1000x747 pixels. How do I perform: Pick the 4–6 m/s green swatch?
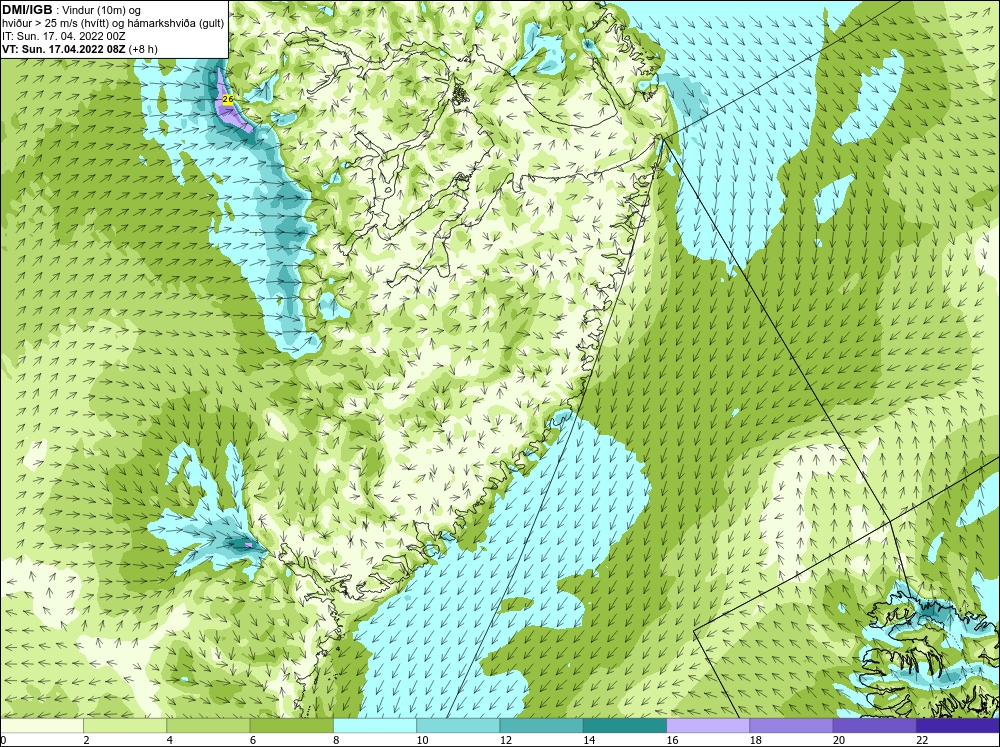(208, 725)
